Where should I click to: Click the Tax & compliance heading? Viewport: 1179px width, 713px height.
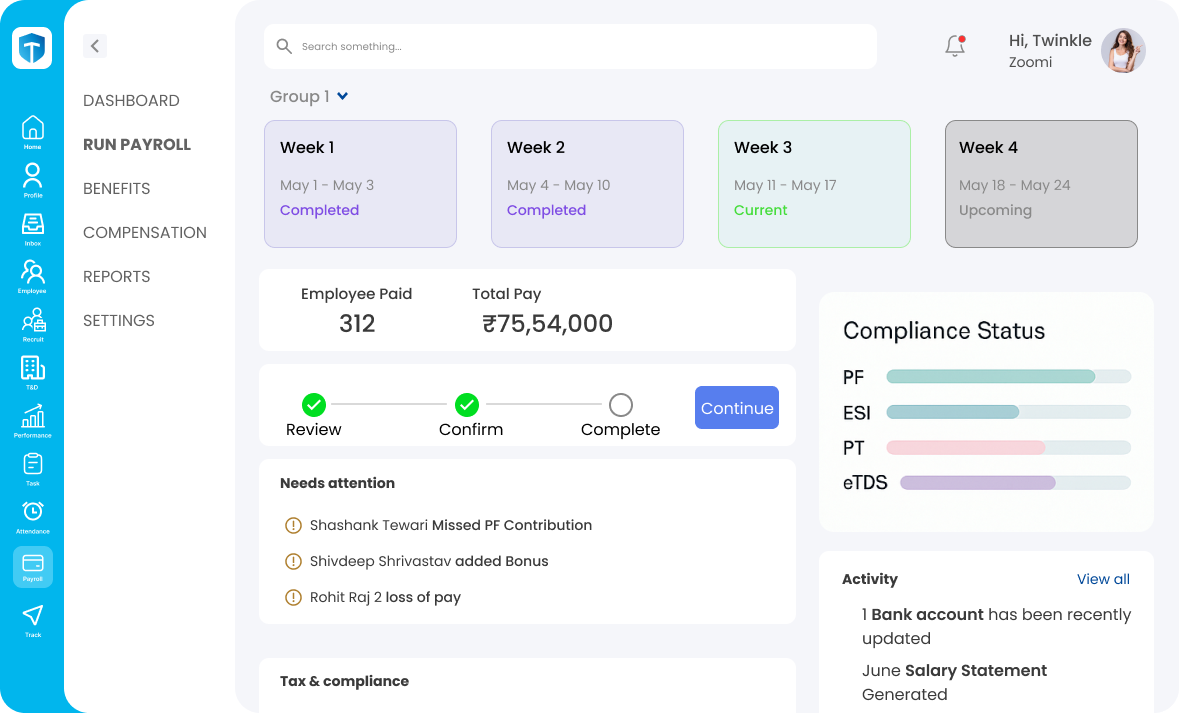click(344, 681)
